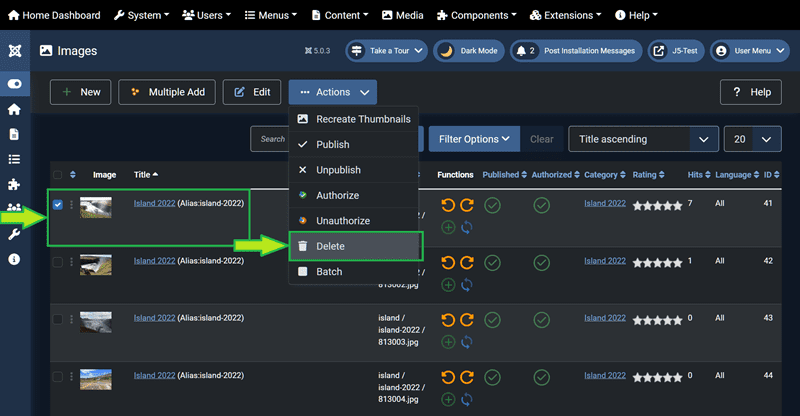Click the Joomla logo in sidebar
800x416 pixels.
pos(14,50)
